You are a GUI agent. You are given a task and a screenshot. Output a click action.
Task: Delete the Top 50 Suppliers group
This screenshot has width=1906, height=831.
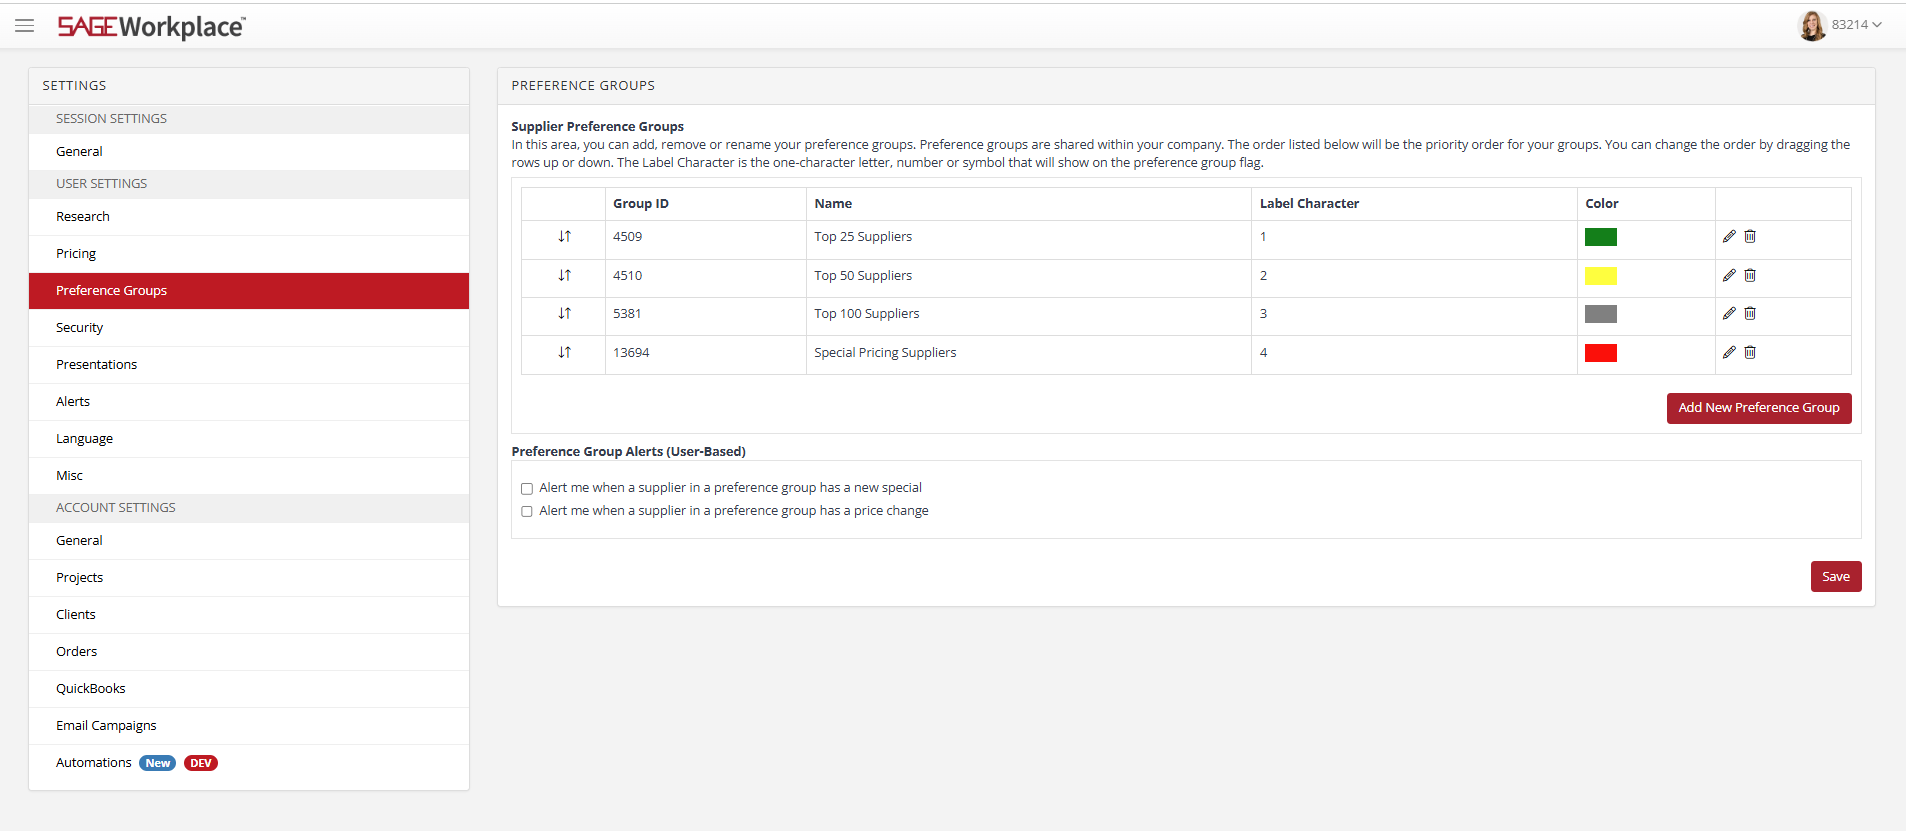(x=1750, y=276)
